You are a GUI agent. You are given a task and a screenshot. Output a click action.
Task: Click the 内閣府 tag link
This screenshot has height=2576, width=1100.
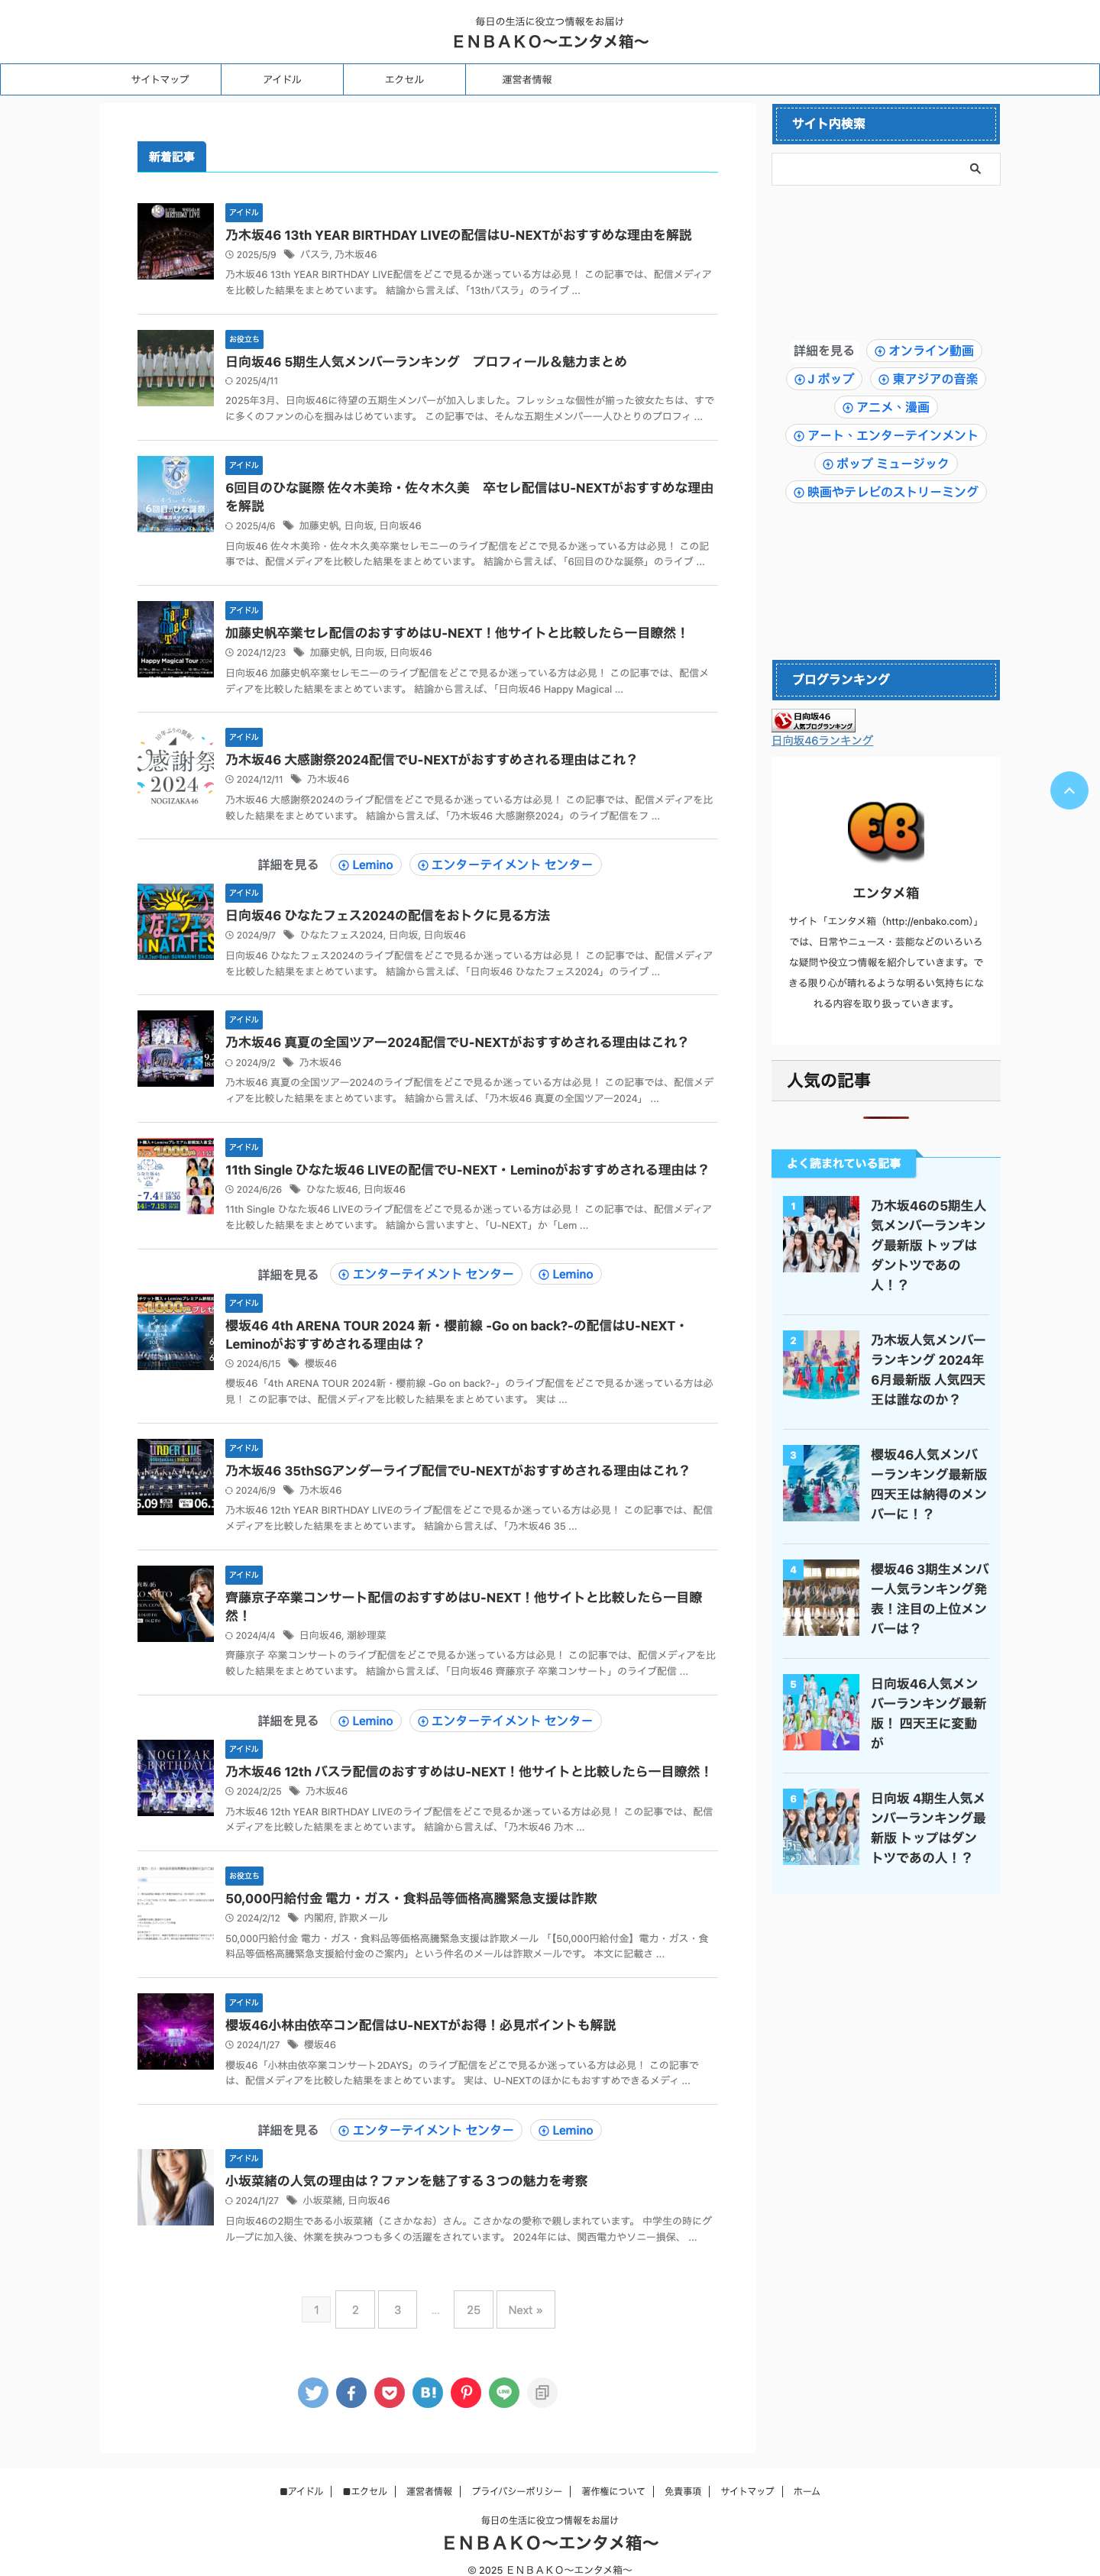tap(318, 1918)
